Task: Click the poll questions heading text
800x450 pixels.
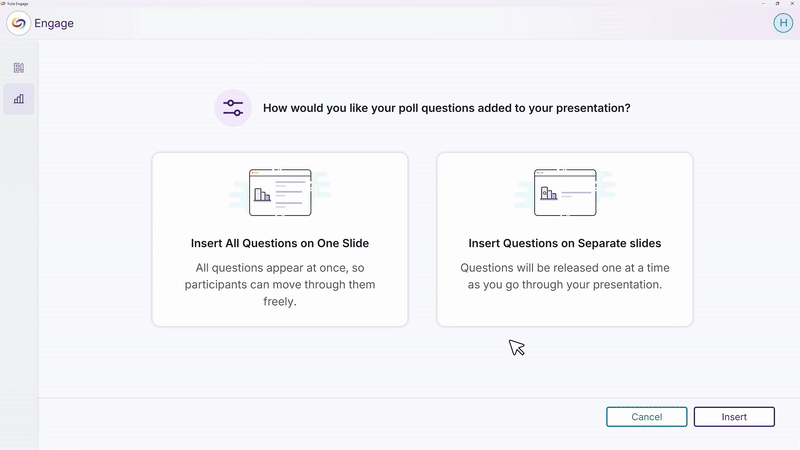Action: click(446, 108)
